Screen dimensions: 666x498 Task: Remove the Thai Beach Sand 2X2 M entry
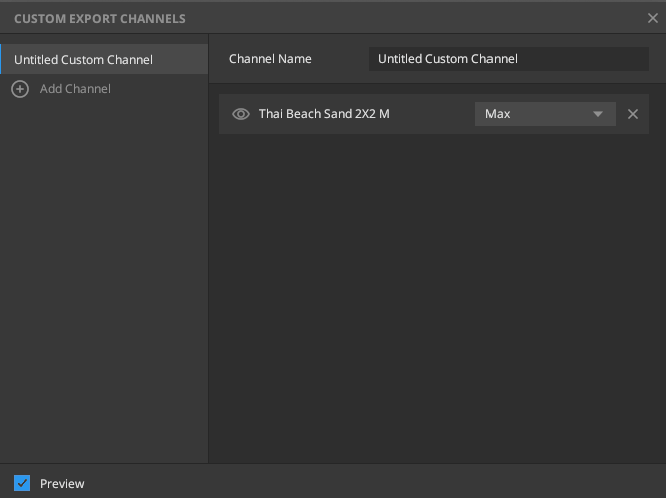pos(632,114)
